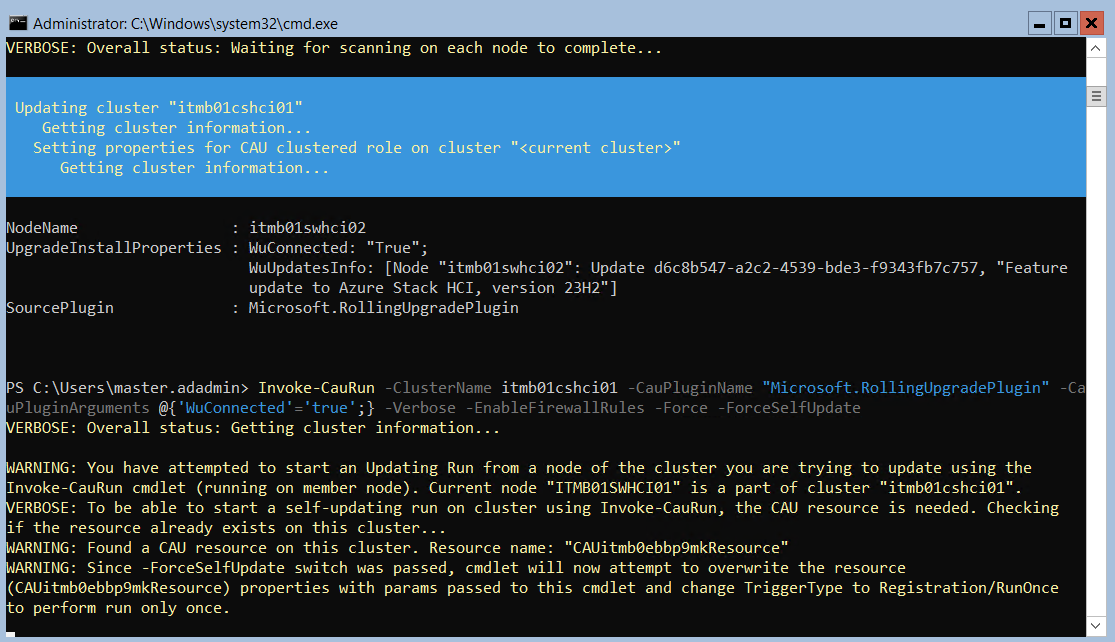Click the vertical scrollbar thumb
This screenshot has width=1115, height=642.
1096,96
